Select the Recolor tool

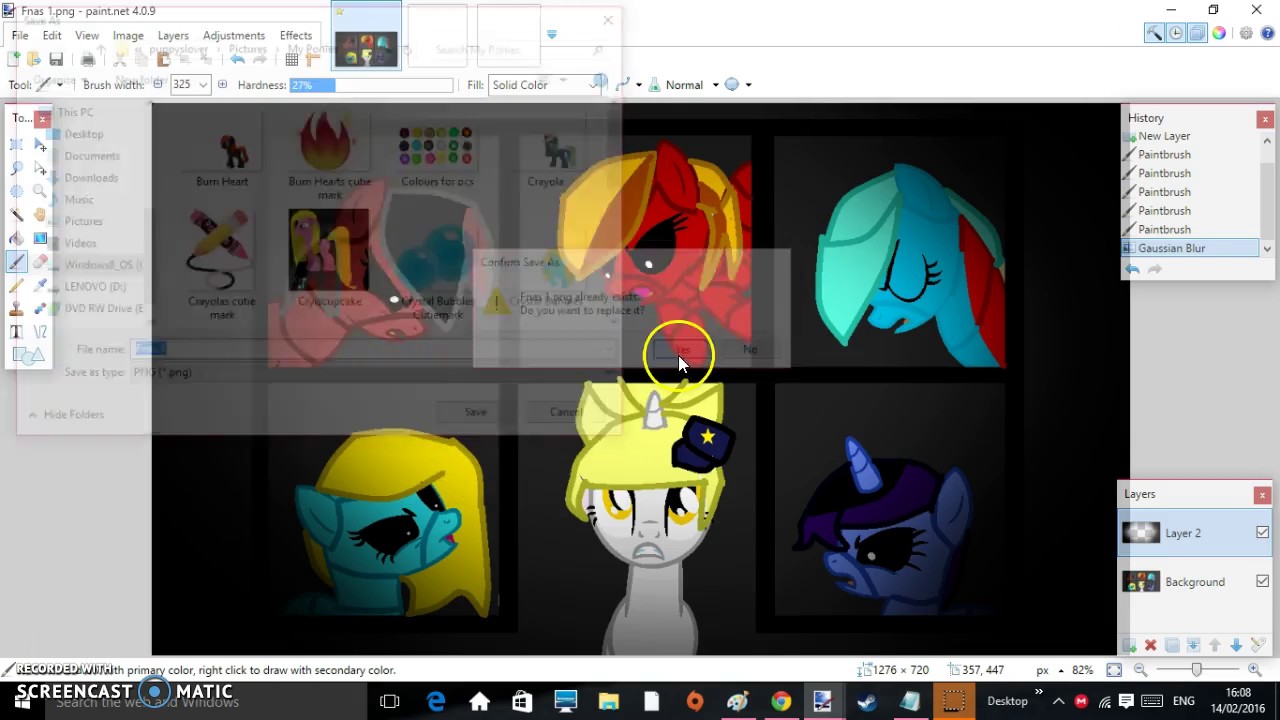[x=40, y=308]
